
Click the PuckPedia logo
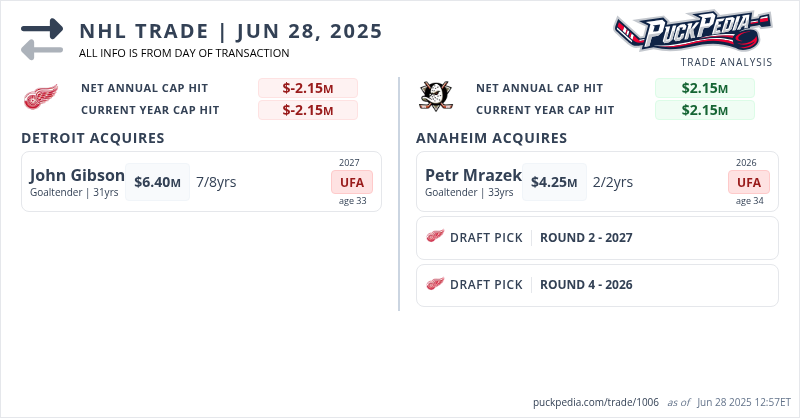click(x=692, y=32)
